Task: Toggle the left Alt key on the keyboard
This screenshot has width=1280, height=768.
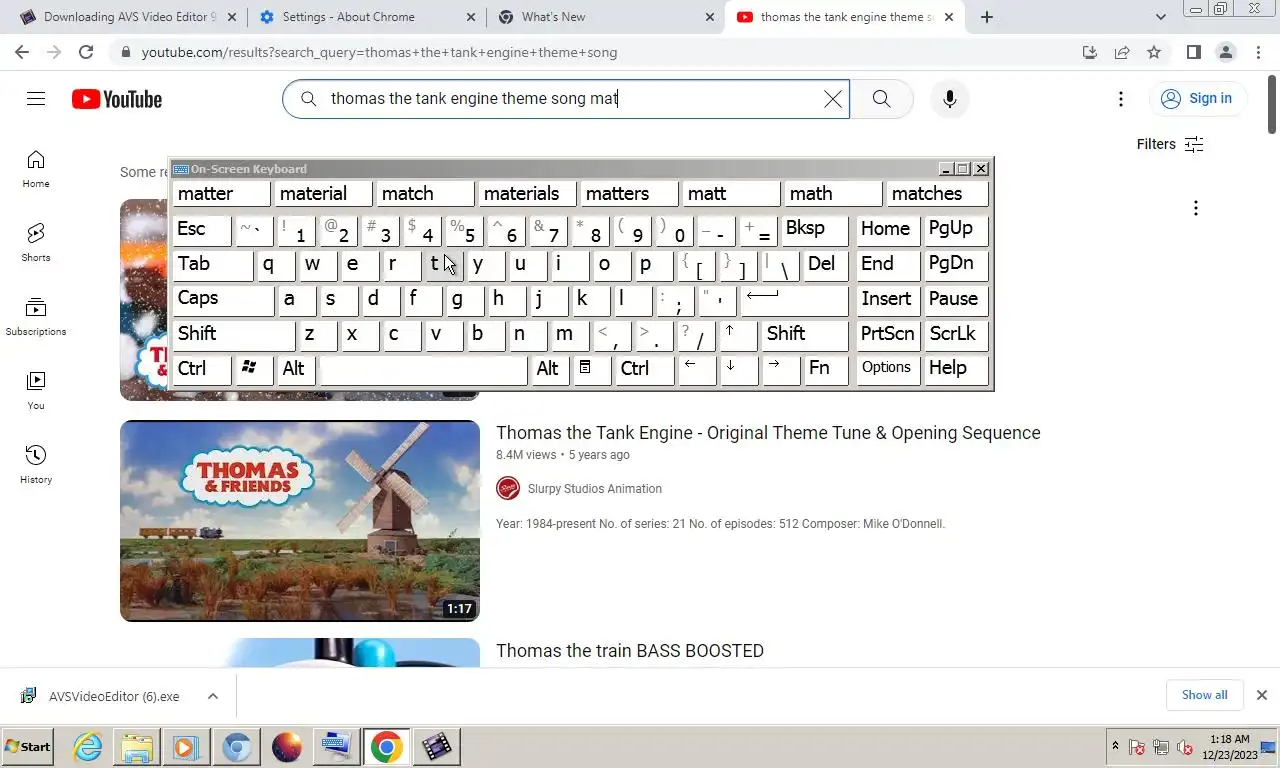Action: click(x=296, y=369)
